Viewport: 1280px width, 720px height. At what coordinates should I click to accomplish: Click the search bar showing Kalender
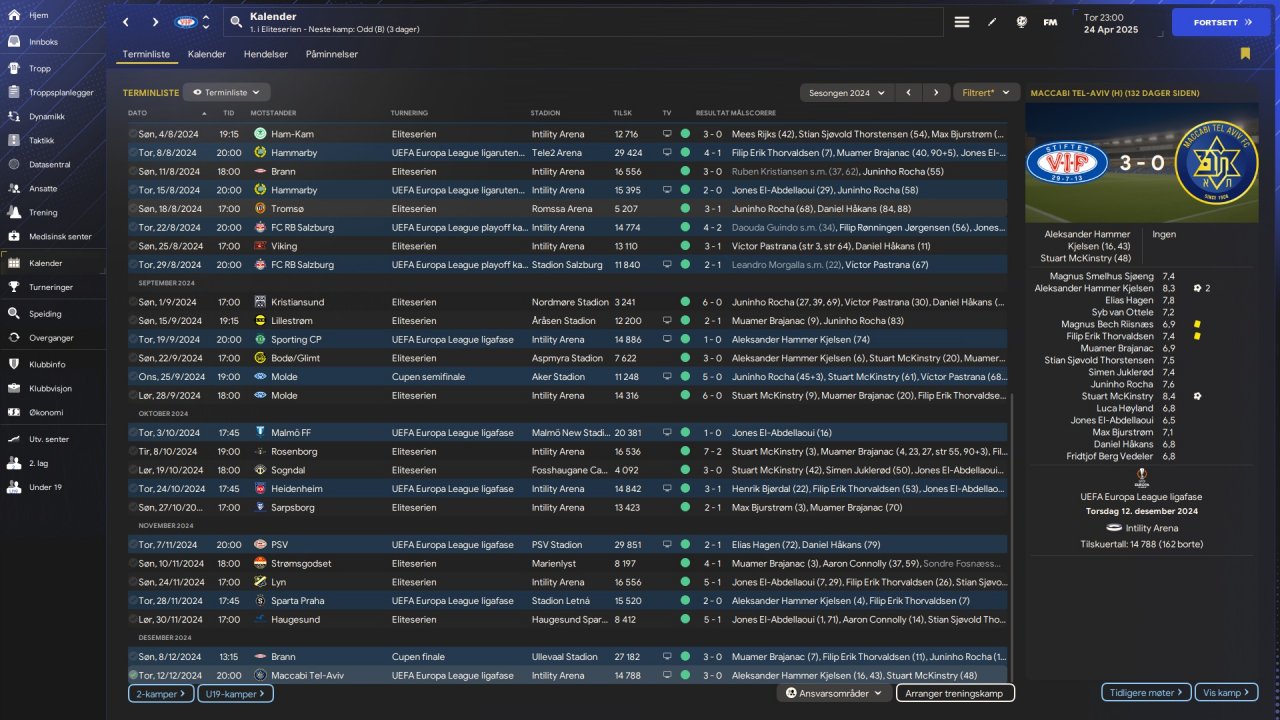(x=583, y=22)
